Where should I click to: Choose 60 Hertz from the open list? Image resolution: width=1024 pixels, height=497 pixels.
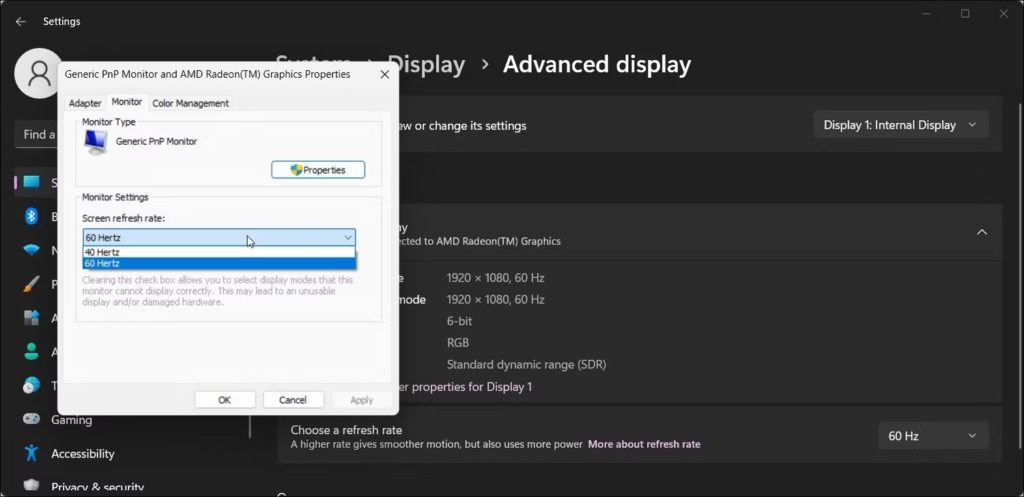[x=219, y=263]
